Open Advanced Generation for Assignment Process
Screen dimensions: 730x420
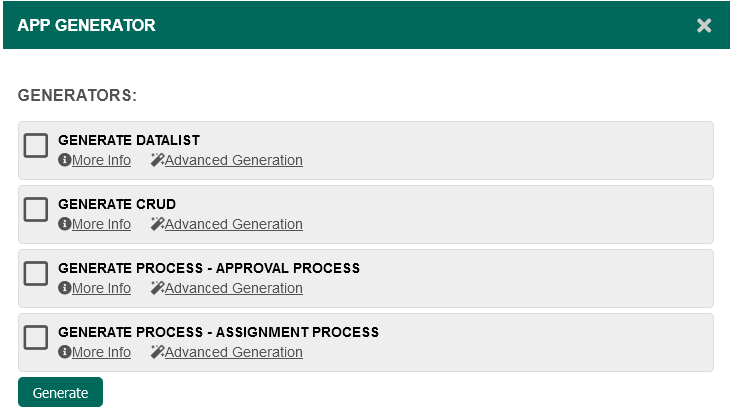(233, 353)
